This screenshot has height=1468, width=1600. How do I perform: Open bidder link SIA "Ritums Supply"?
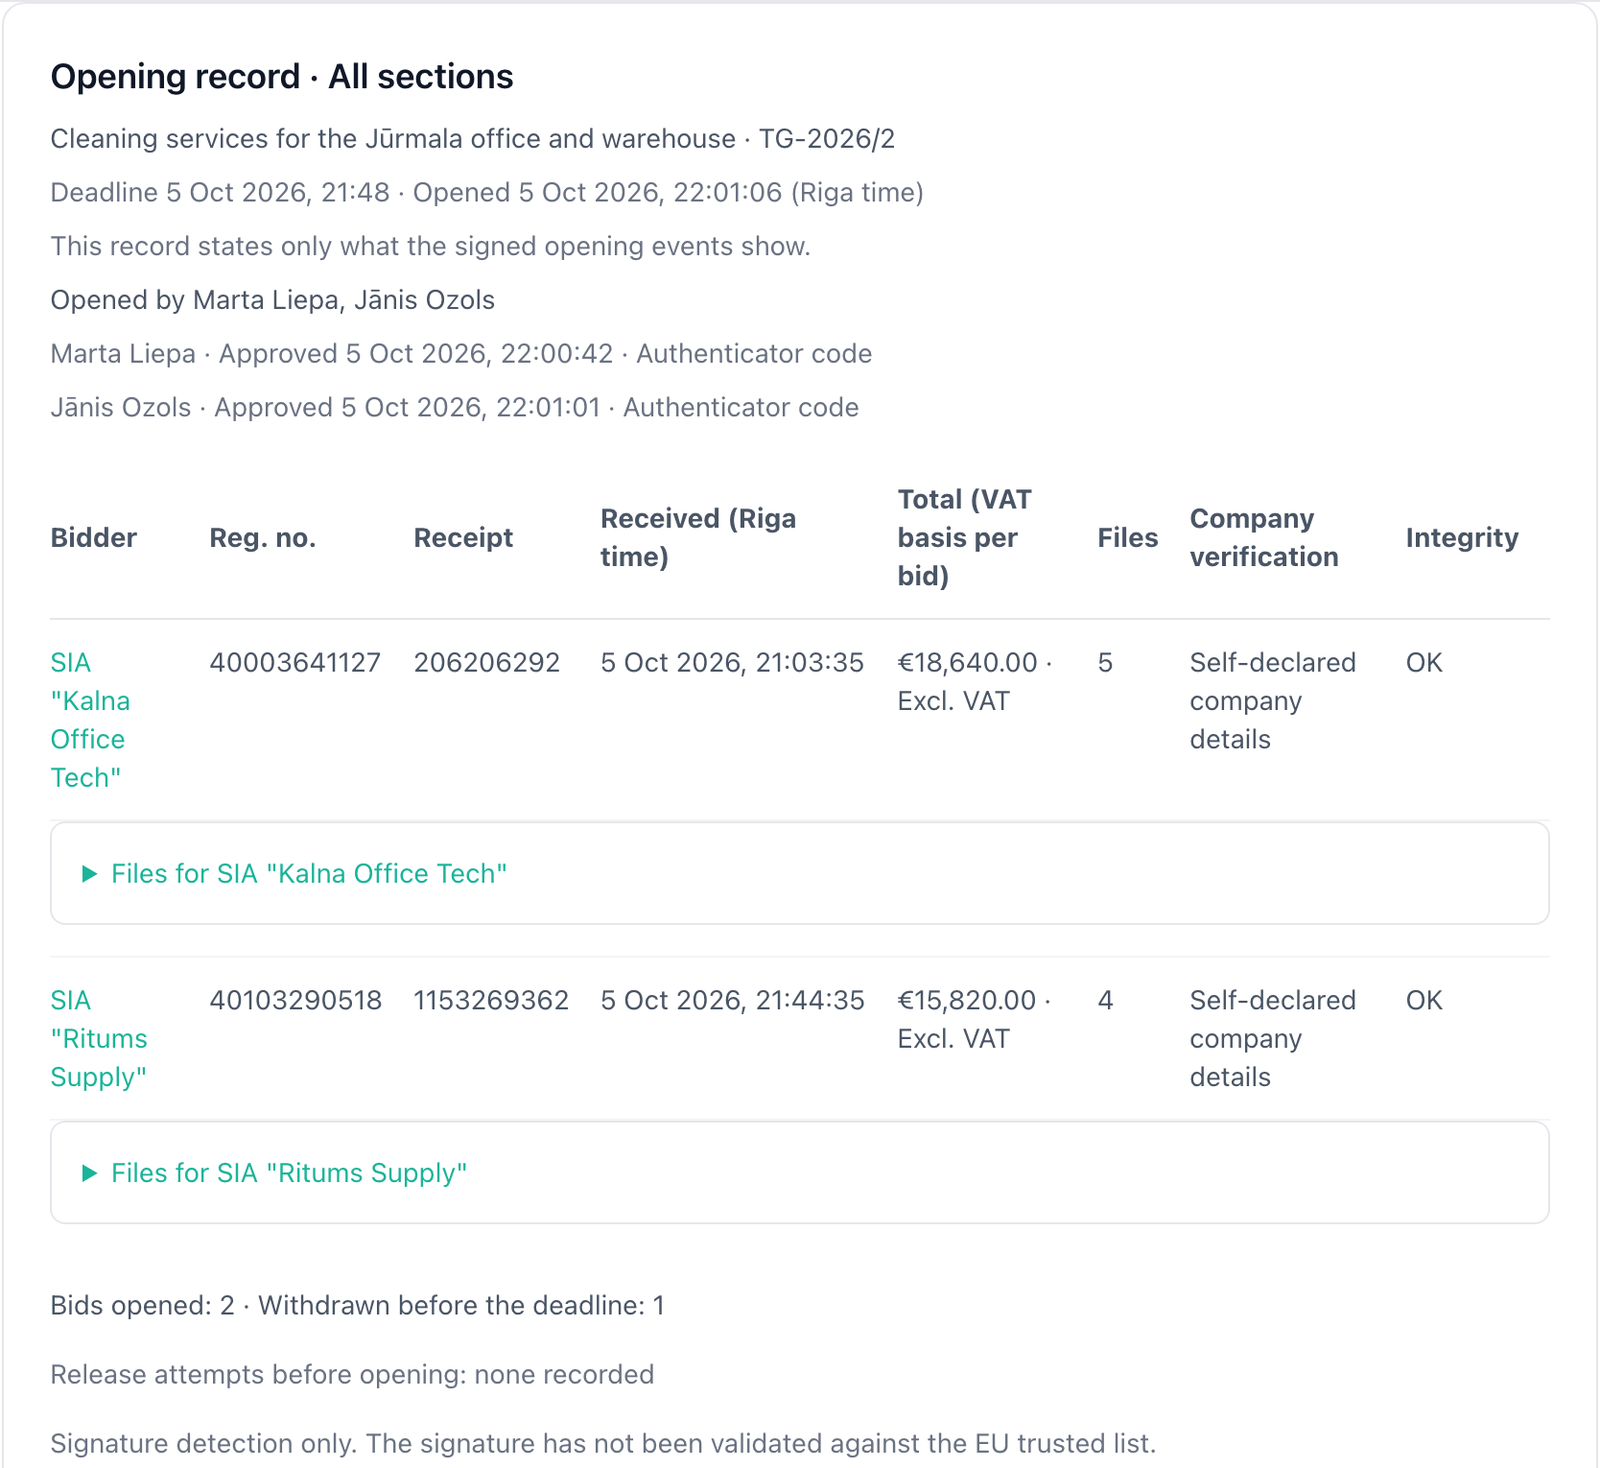[x=99, y=1039]
